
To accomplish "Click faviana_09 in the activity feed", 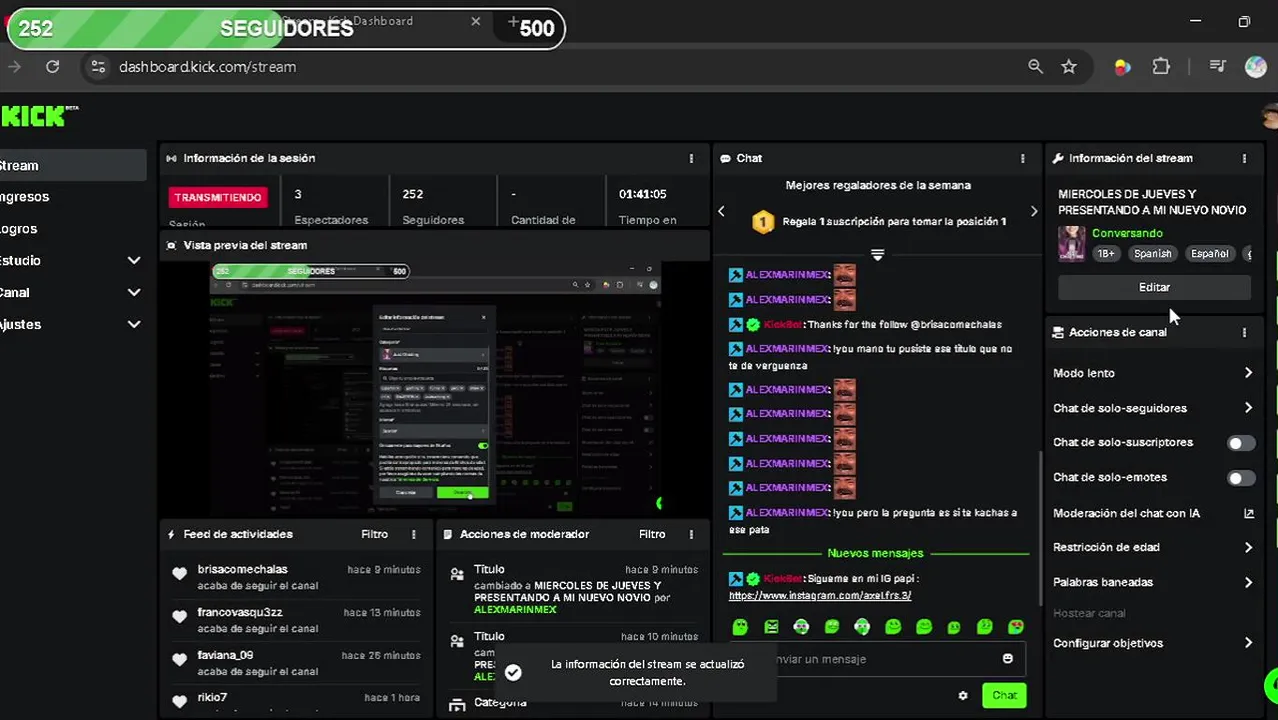I will click(225, 655).
